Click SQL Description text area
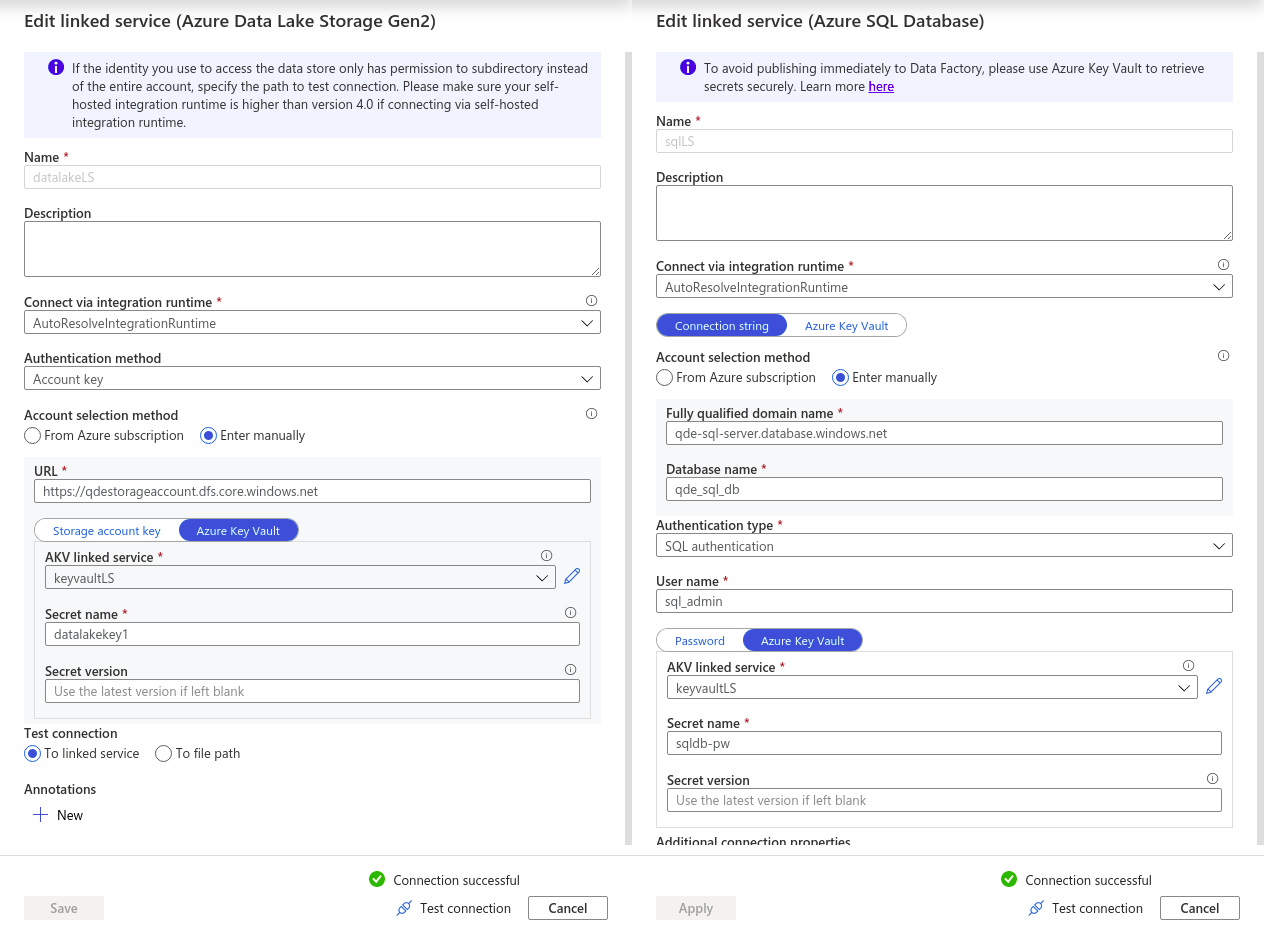The width and height of the screenshot is (1264, 928). [944, 213]
